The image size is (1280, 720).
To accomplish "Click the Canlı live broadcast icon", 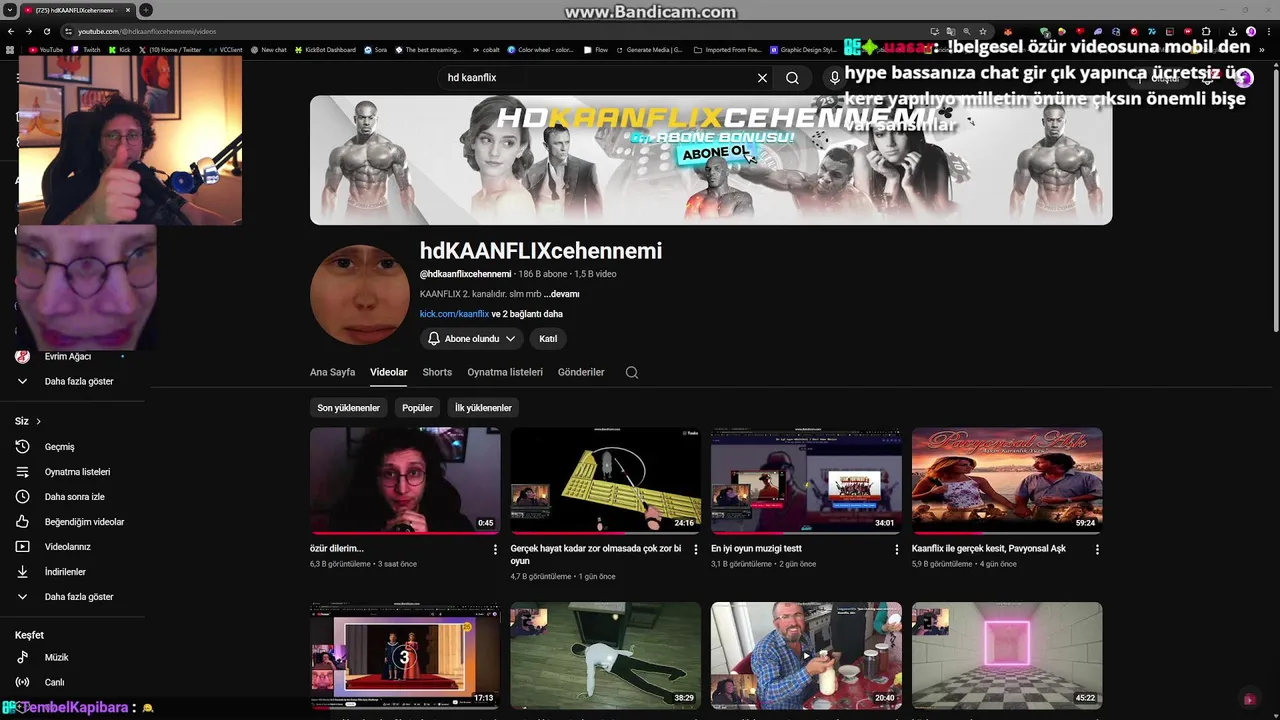I will click(x=22, y=682).
